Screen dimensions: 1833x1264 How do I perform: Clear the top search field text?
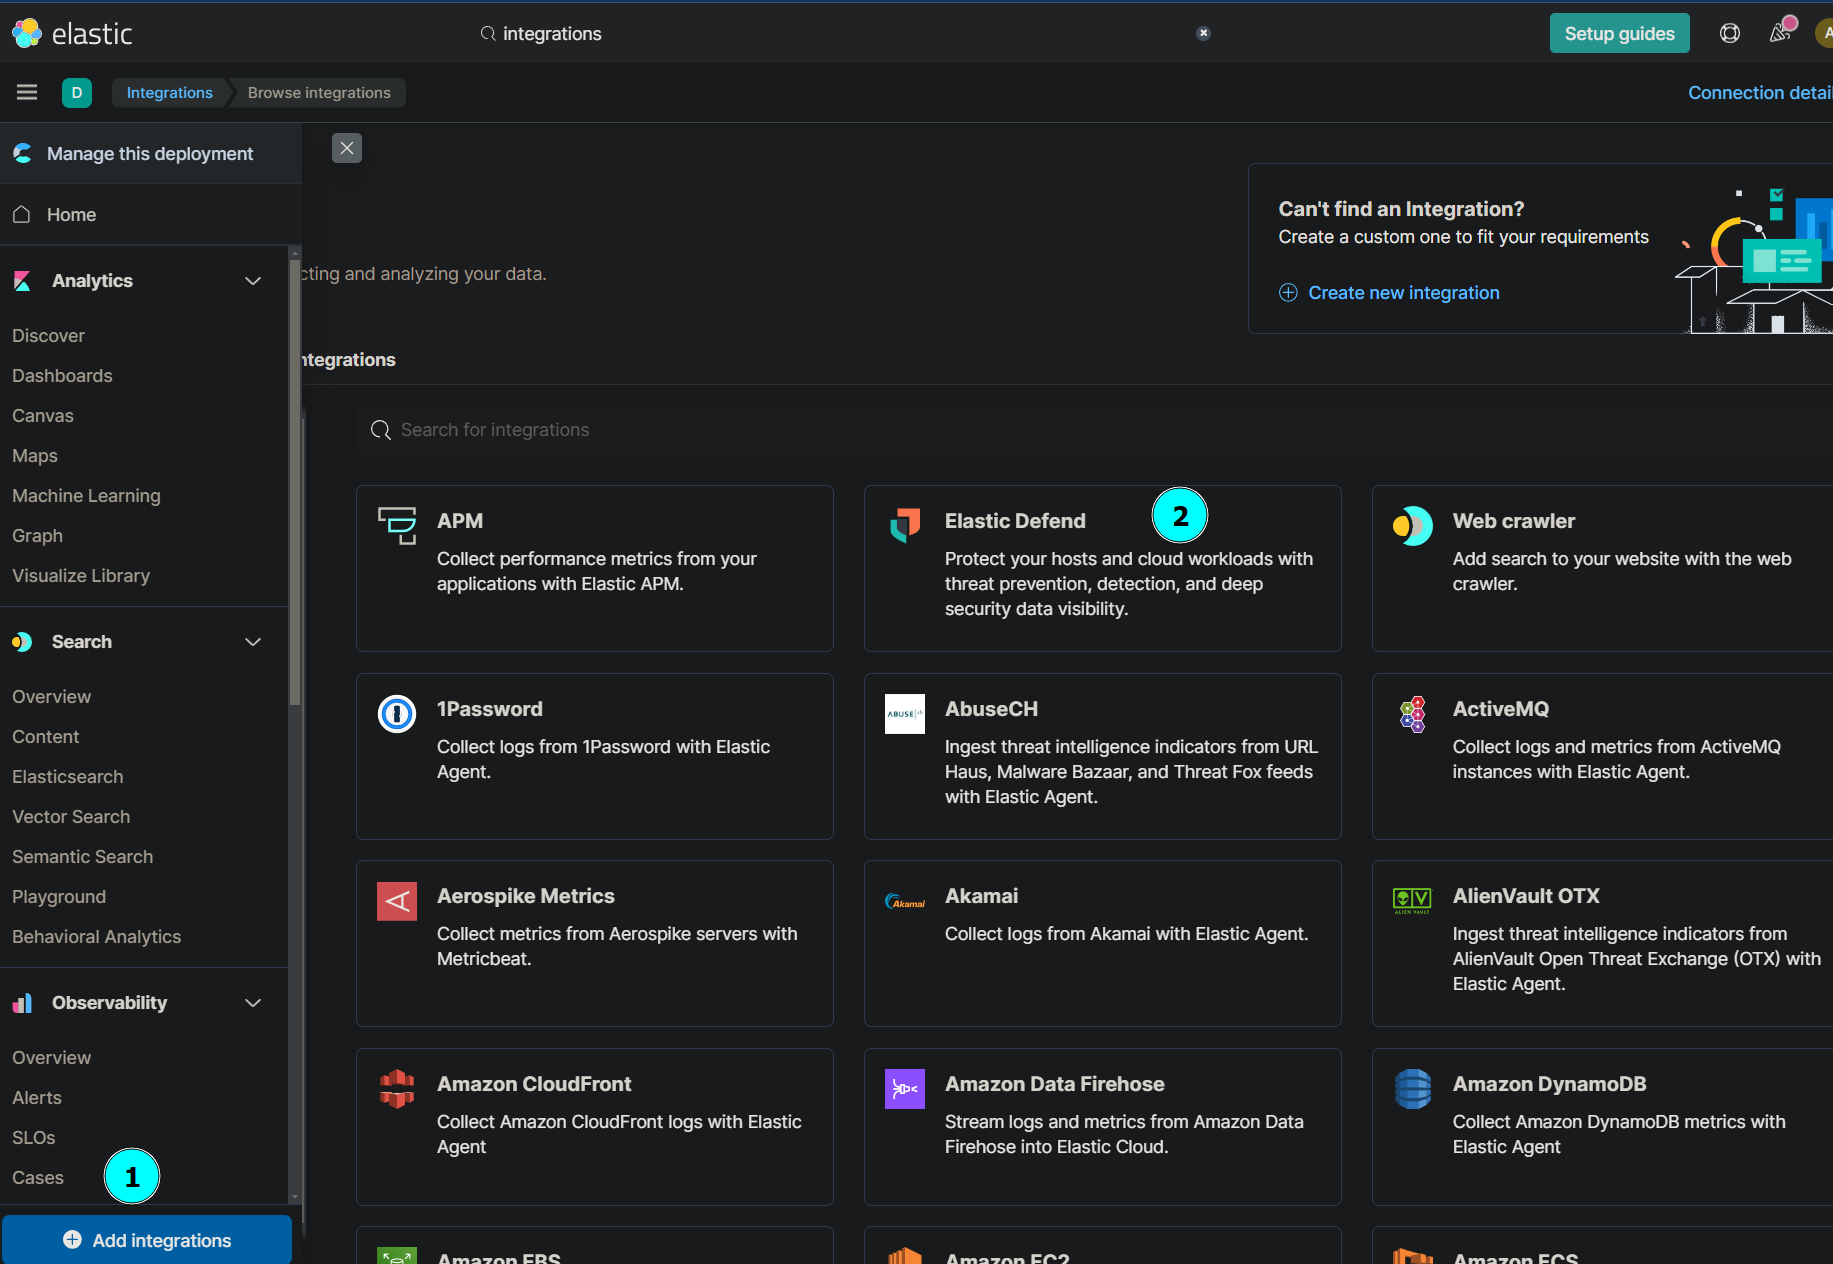(x=1203, y=33)
